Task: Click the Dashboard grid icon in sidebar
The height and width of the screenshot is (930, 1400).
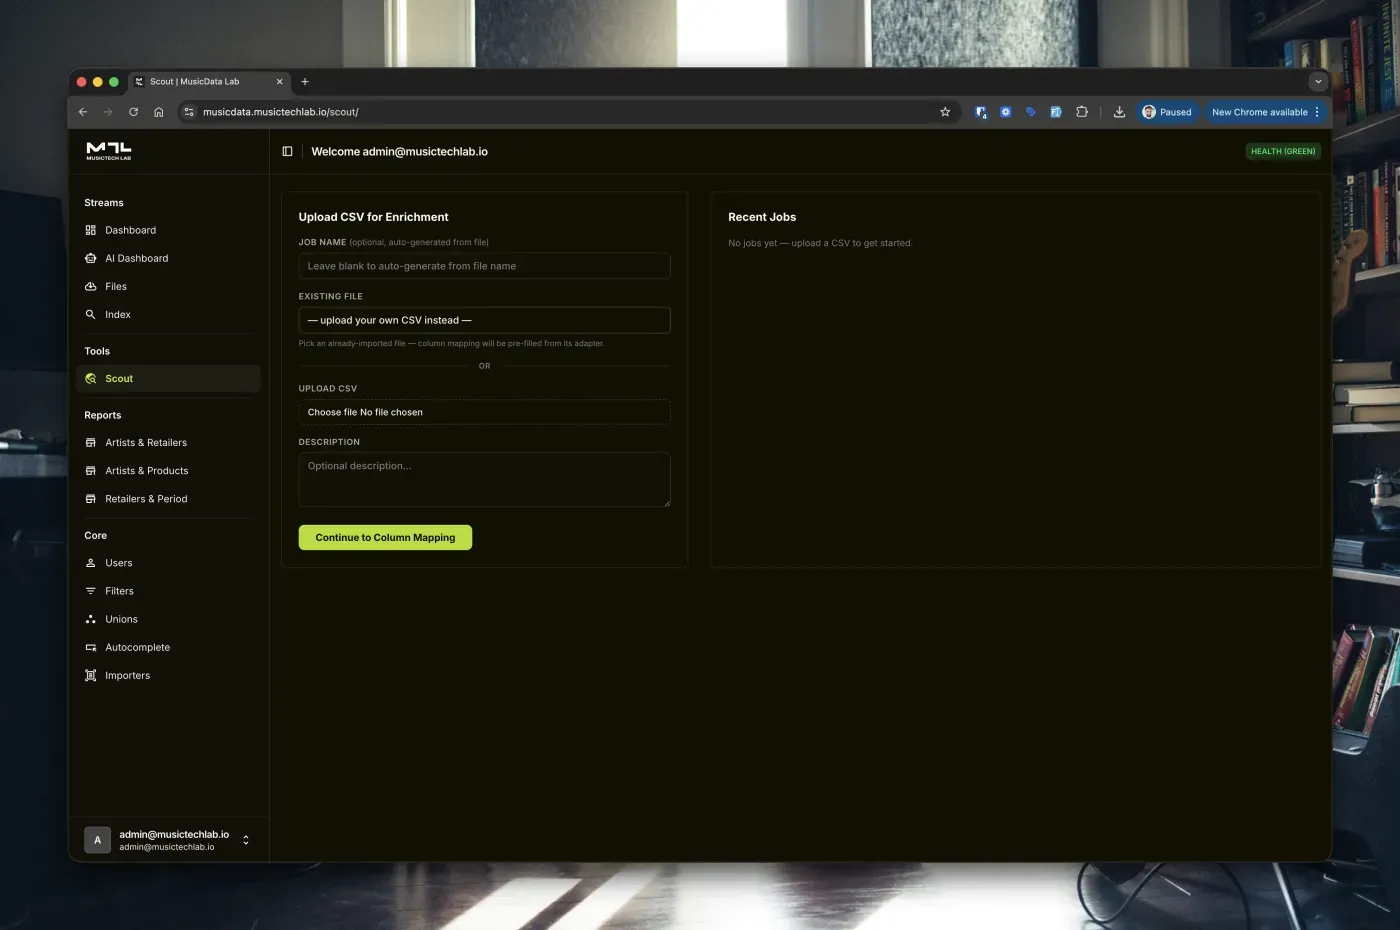Action: click(91, 230)
